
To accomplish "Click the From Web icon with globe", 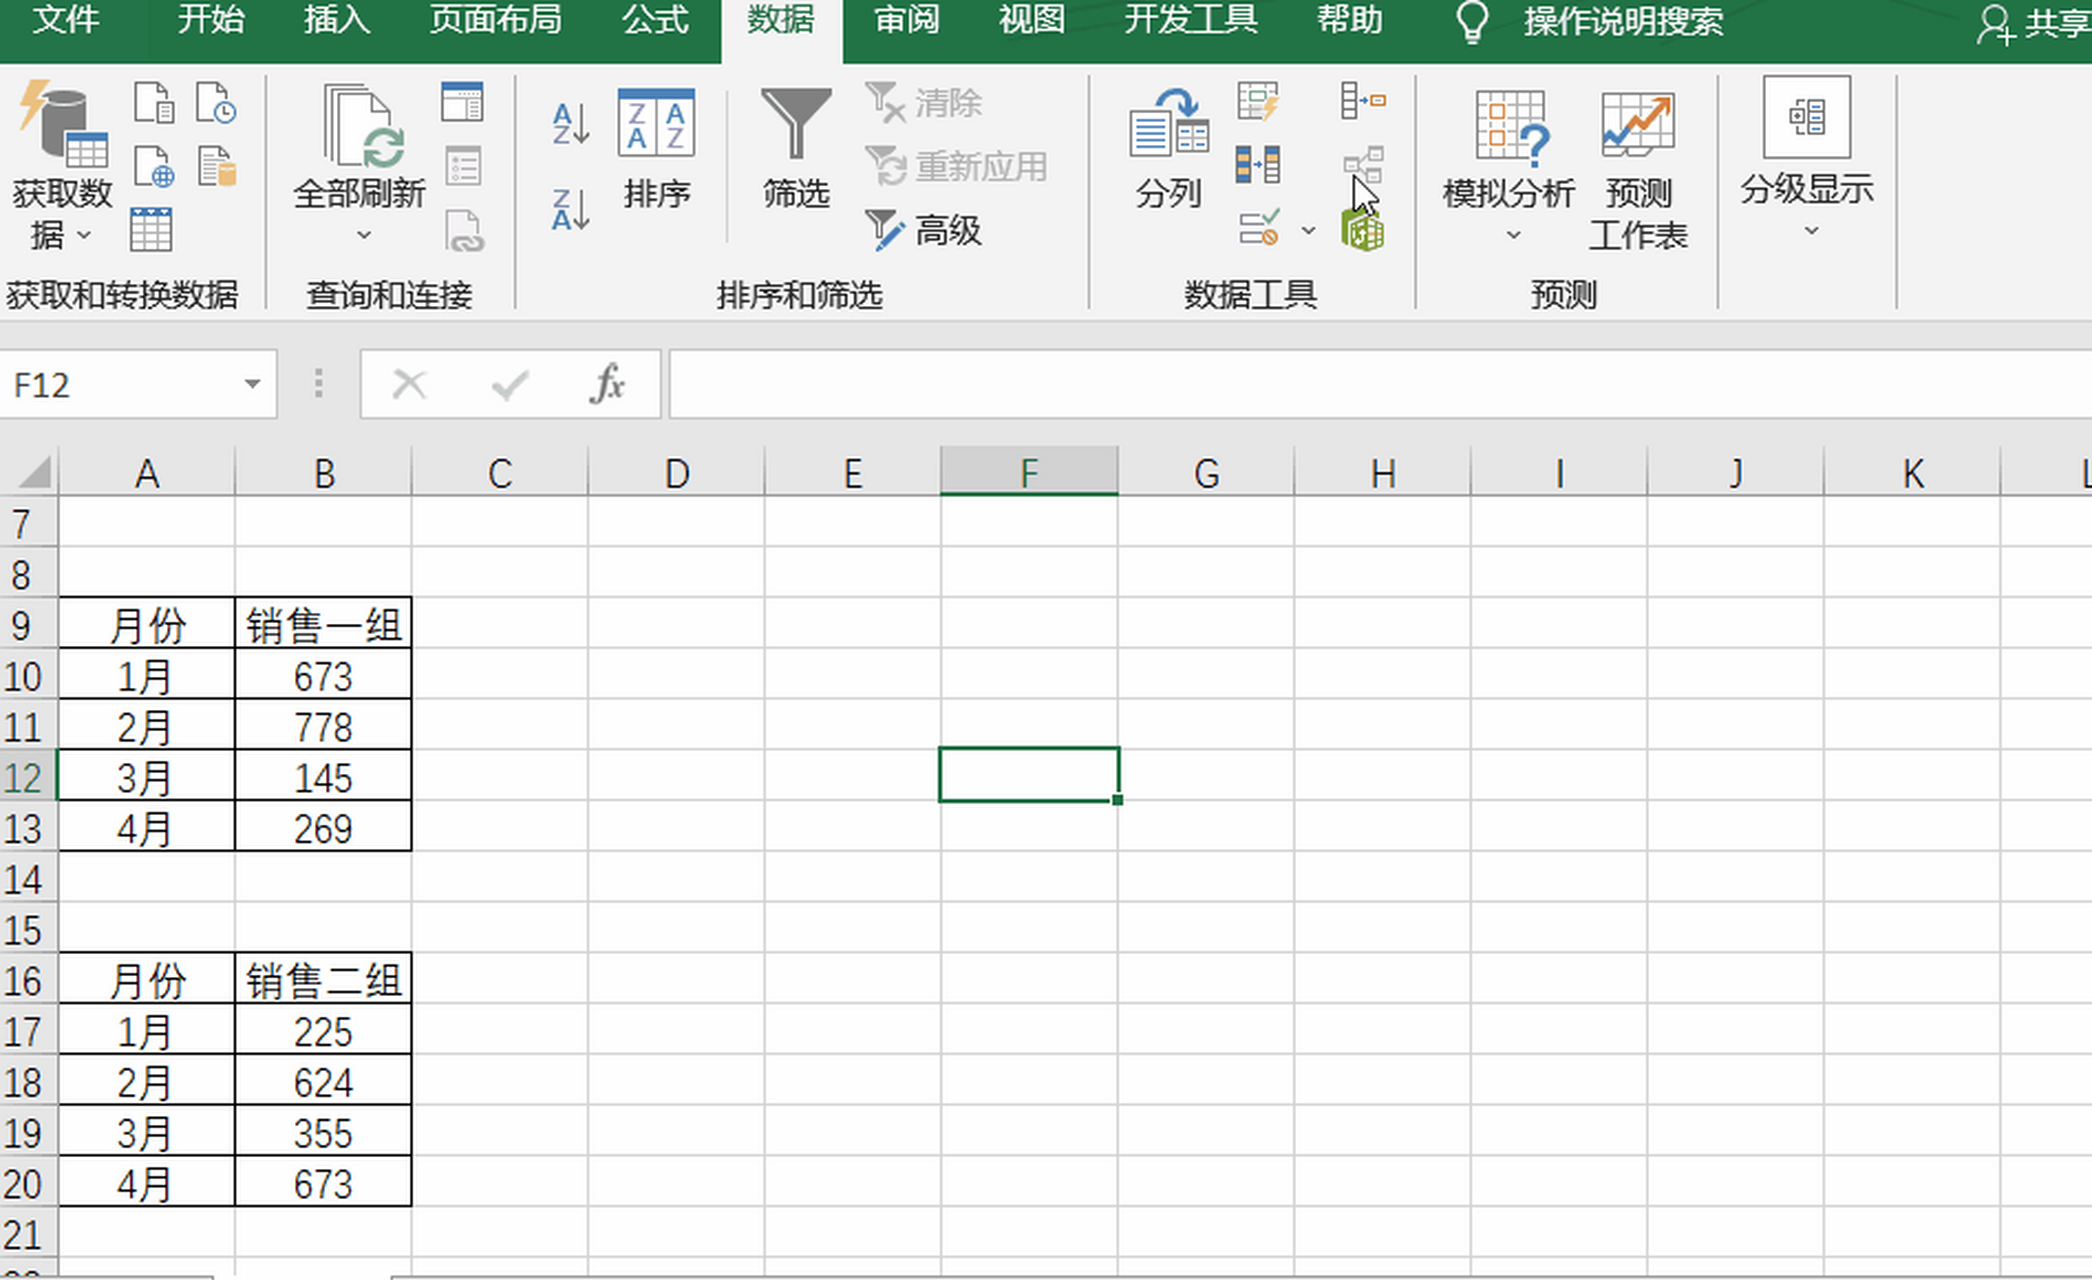I will [154, 166].
